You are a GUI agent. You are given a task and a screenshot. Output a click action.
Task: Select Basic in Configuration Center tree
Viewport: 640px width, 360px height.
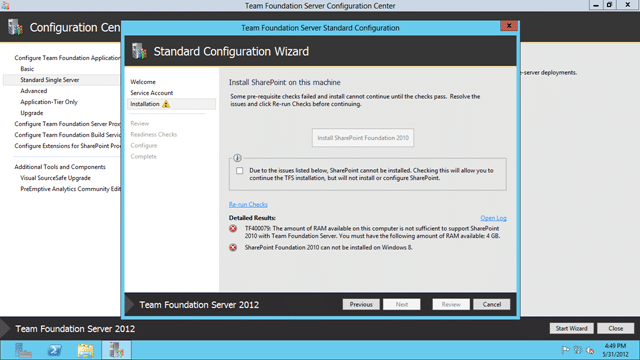27,69
